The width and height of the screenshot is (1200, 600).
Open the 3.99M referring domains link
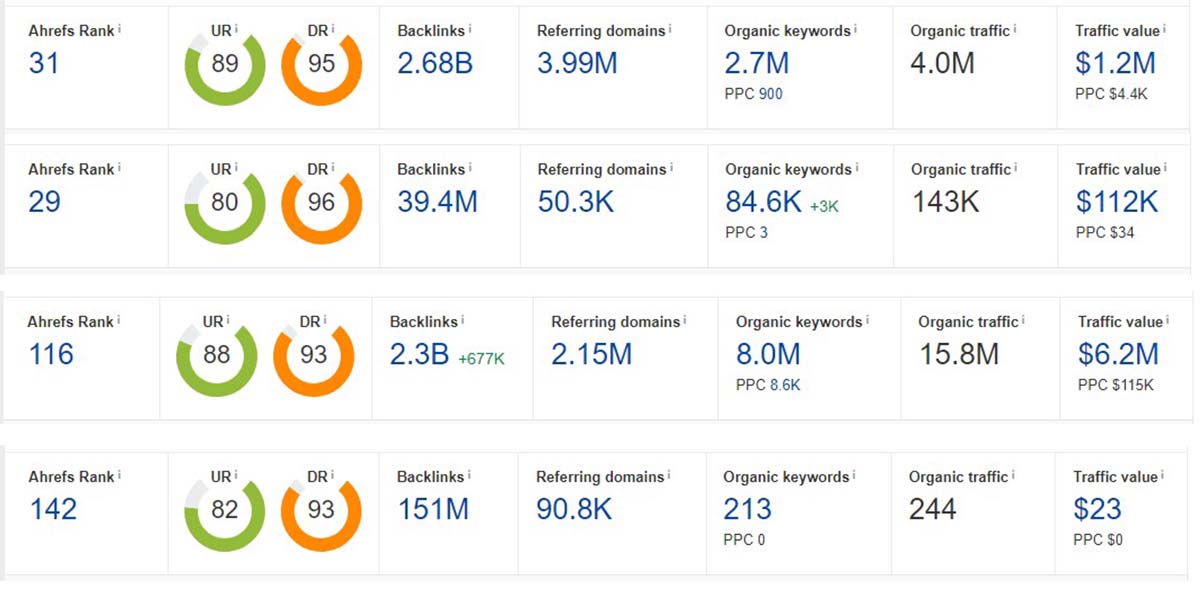point(577,64)
